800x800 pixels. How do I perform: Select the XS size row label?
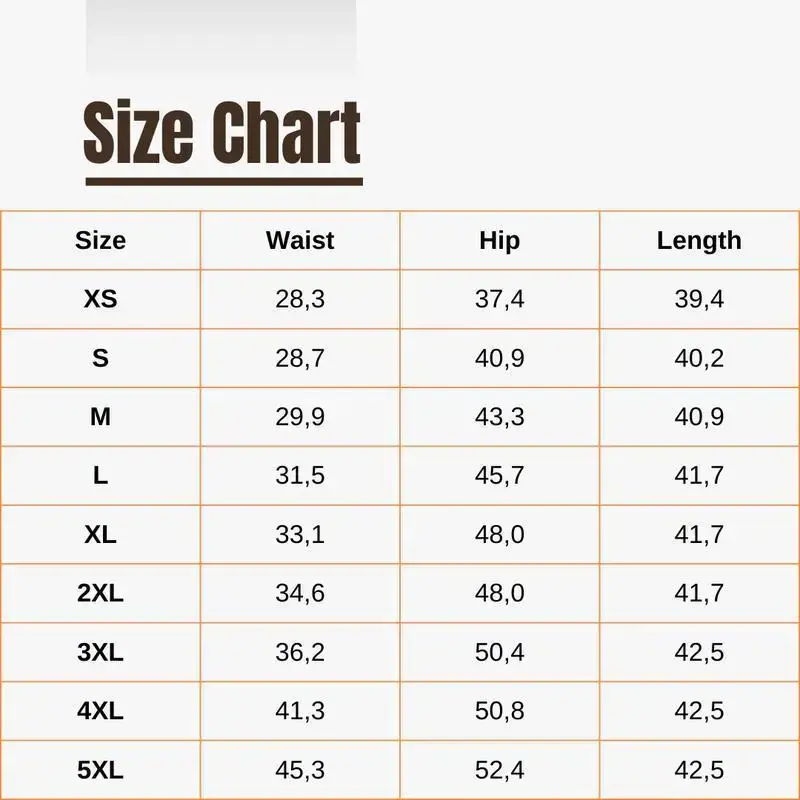point(100,299)
